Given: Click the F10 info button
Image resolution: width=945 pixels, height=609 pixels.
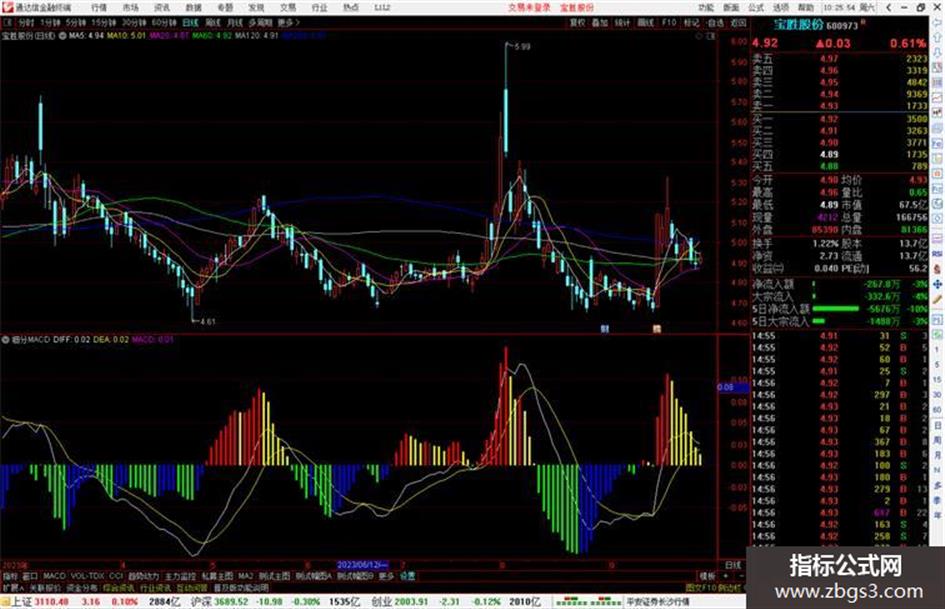Looking at the screenshot, I should 669,22.
